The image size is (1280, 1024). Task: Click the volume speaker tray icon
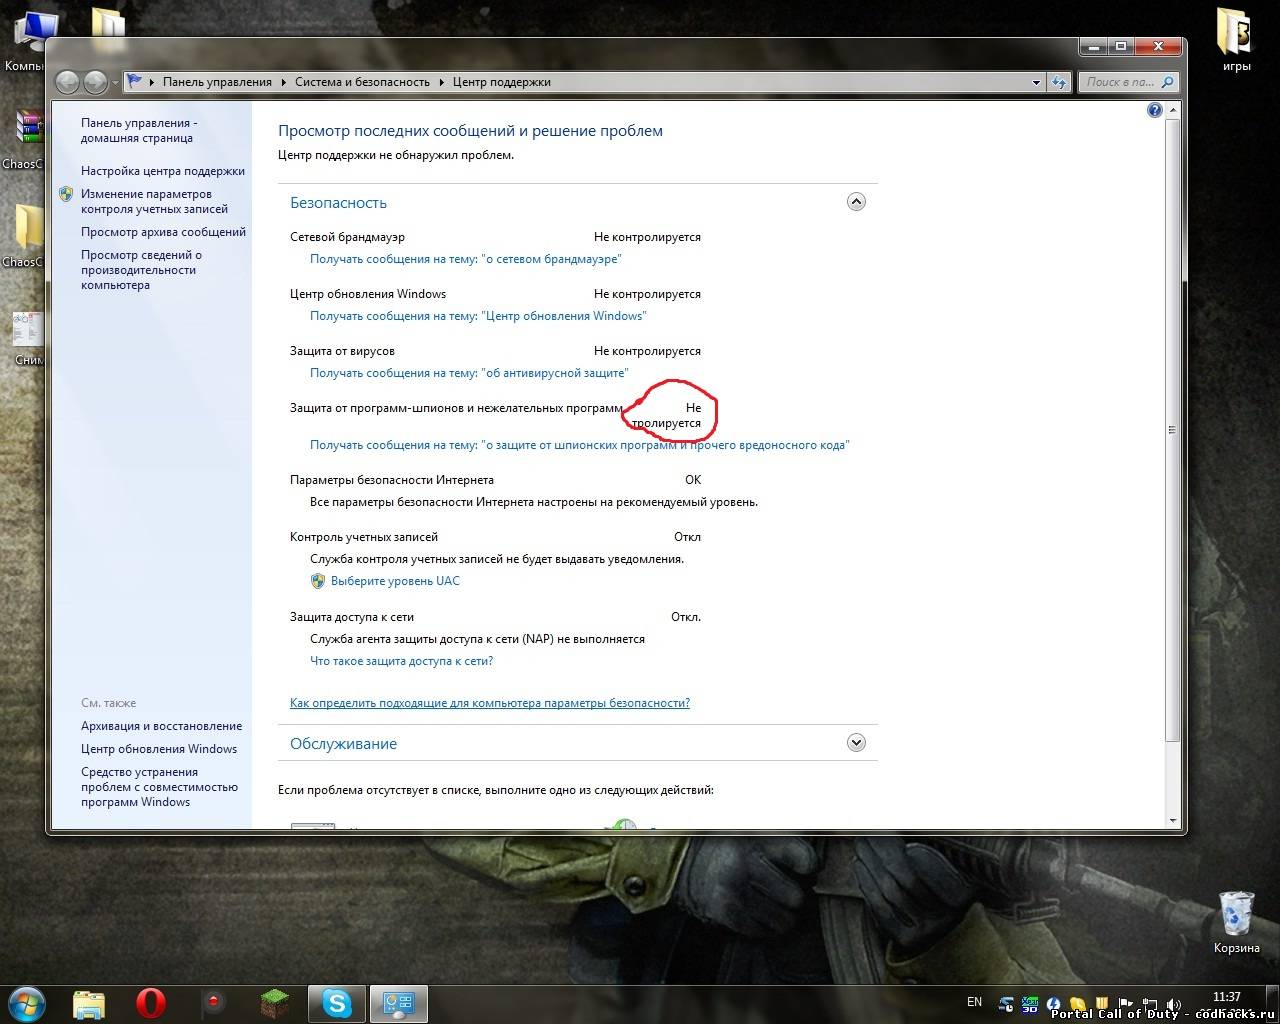click(x=1174, y=1003)
